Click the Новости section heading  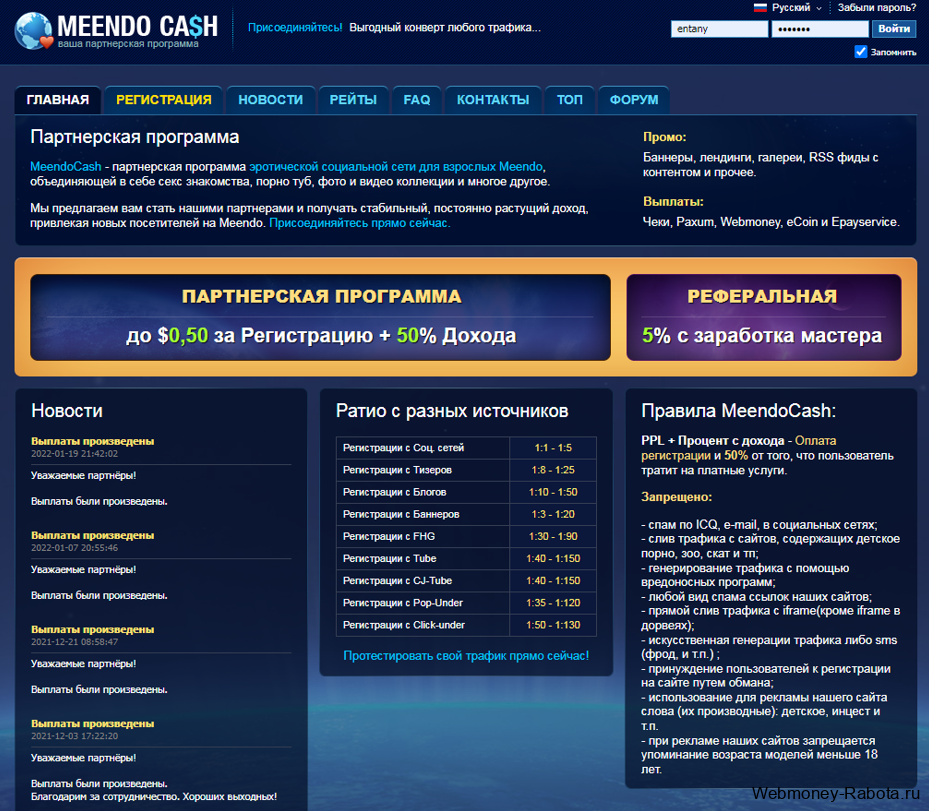point(67,411)
